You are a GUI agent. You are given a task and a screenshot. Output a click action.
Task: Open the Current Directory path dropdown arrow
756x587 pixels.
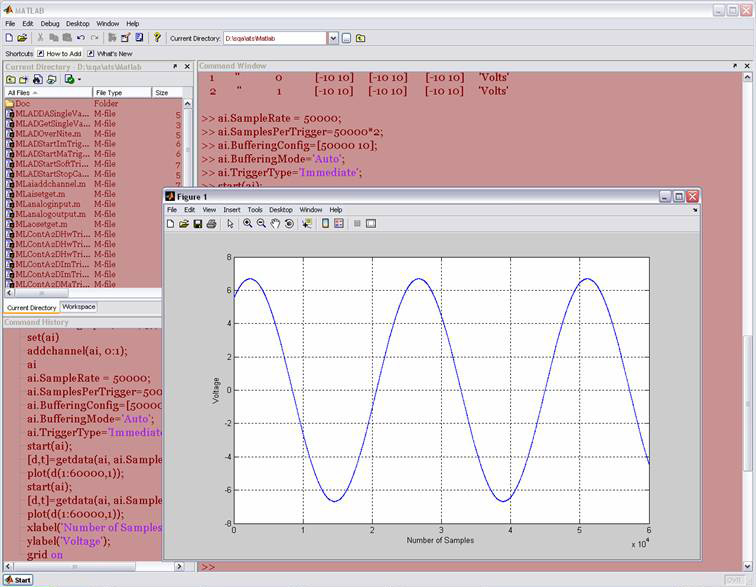[333, 38]
